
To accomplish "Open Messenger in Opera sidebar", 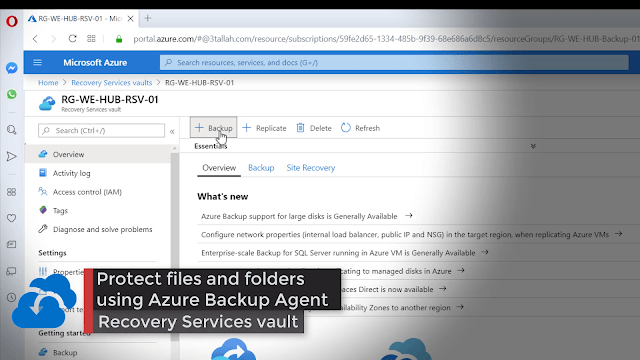I will (x=12, y=68).
